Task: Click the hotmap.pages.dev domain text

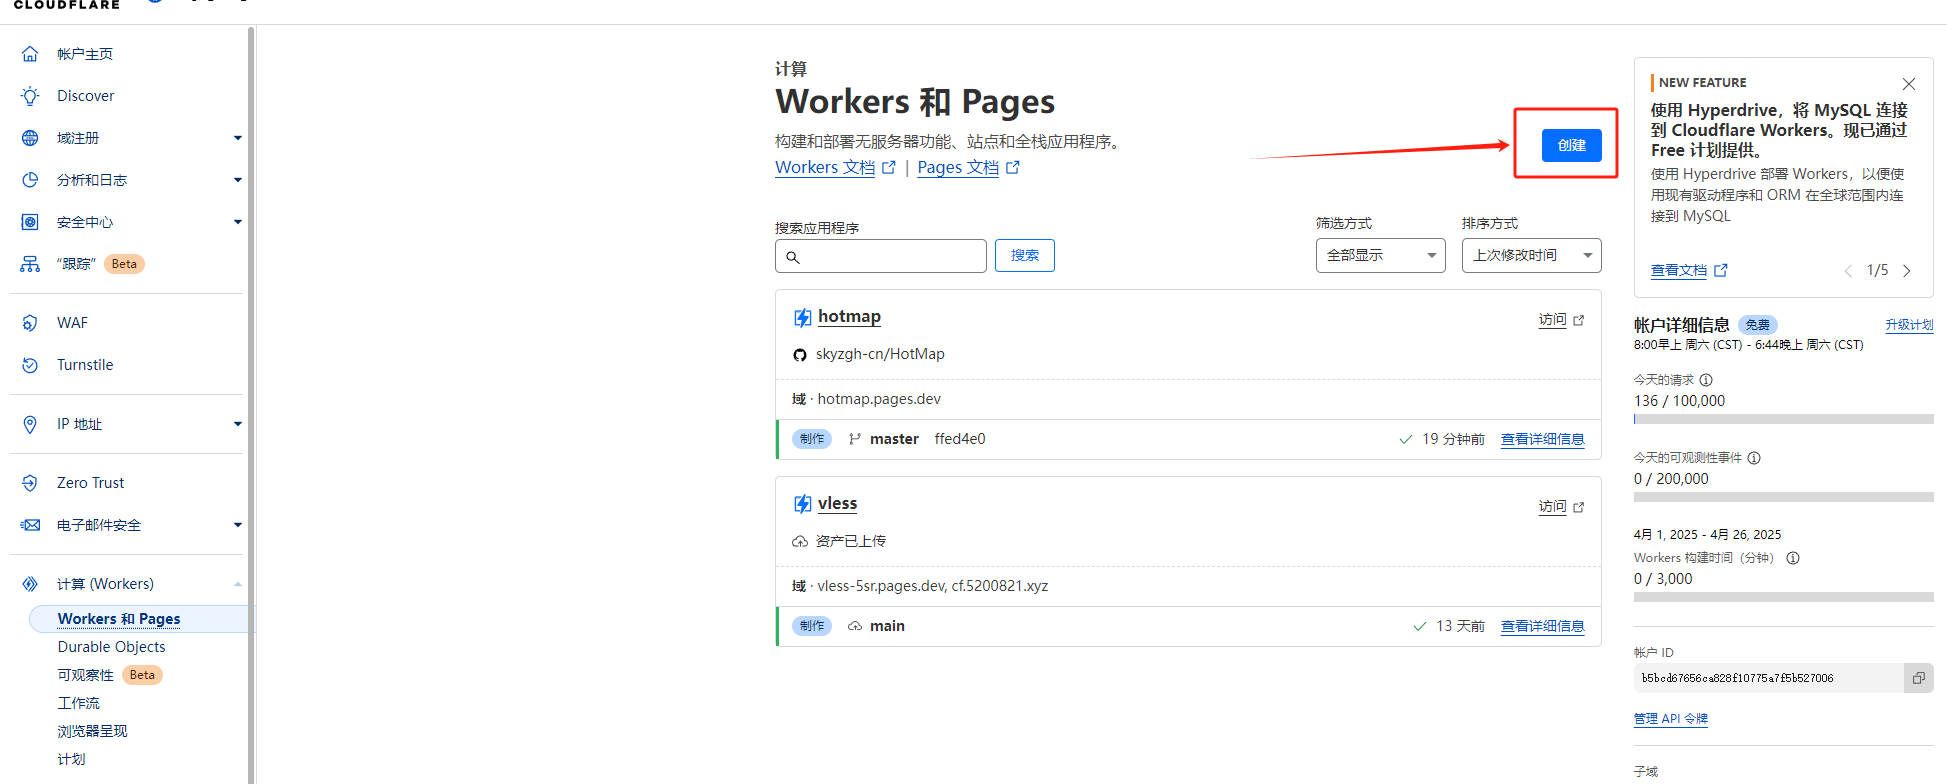Action: (879, 399)
